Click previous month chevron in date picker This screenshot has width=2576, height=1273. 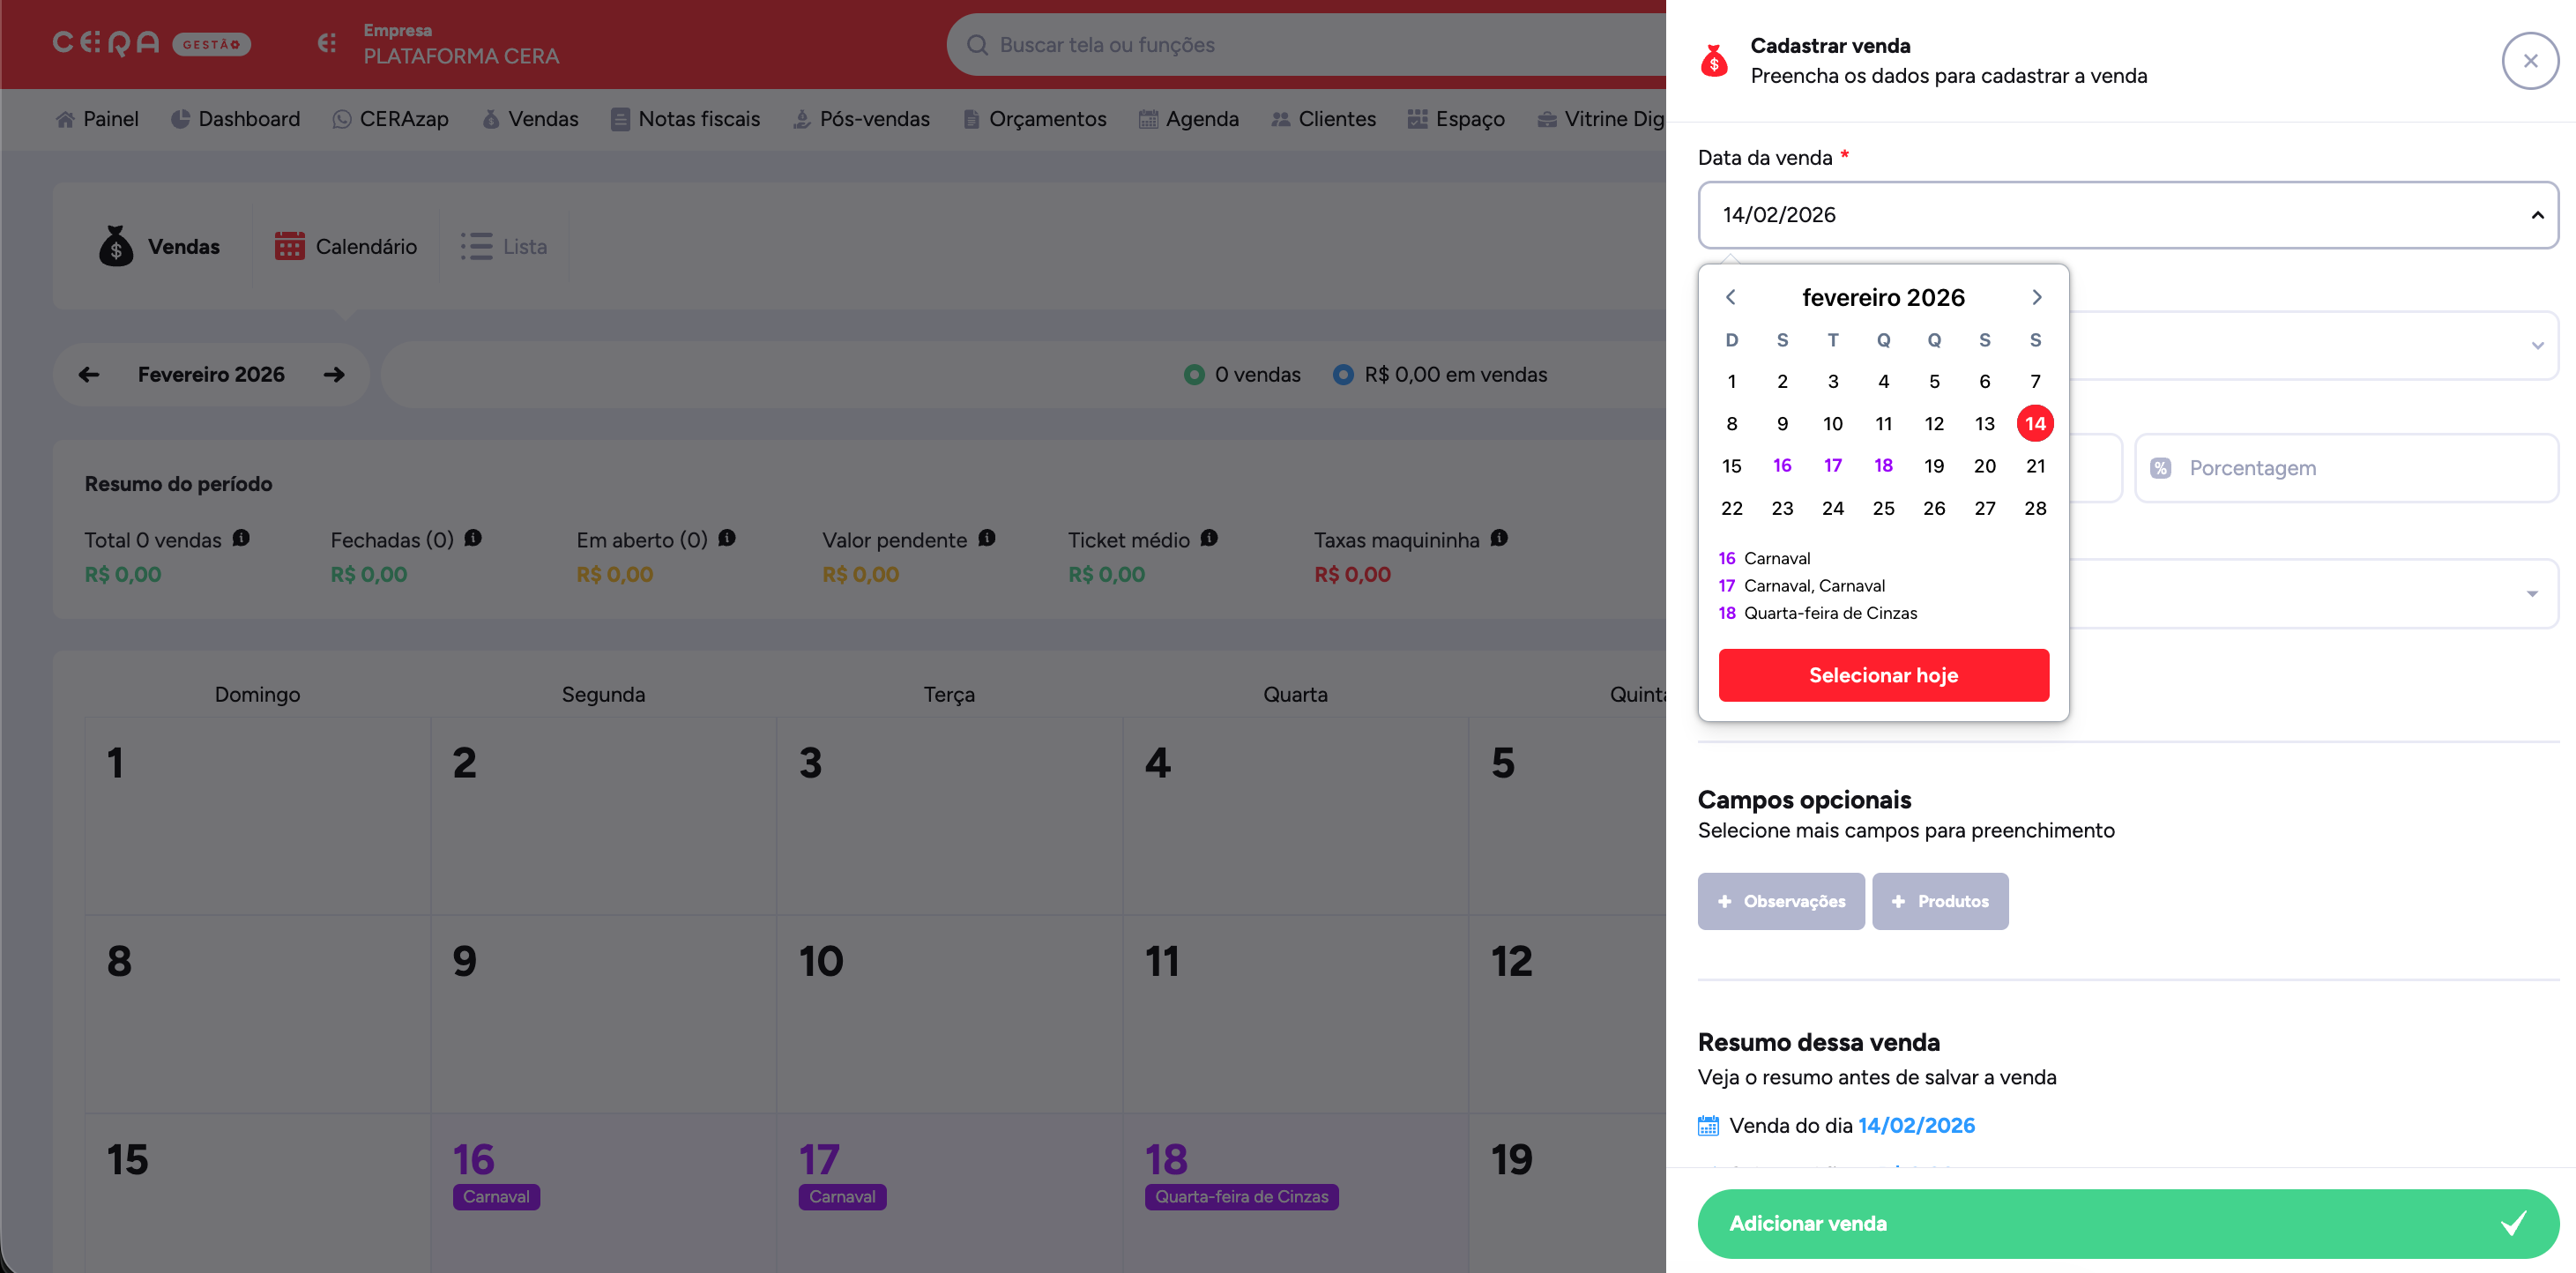point(1731,297)
